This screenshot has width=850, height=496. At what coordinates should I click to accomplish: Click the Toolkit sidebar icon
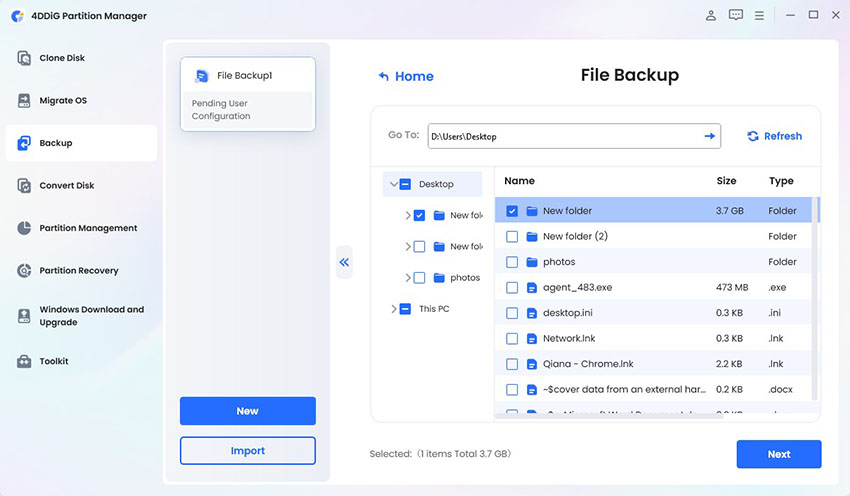(24, 361)
